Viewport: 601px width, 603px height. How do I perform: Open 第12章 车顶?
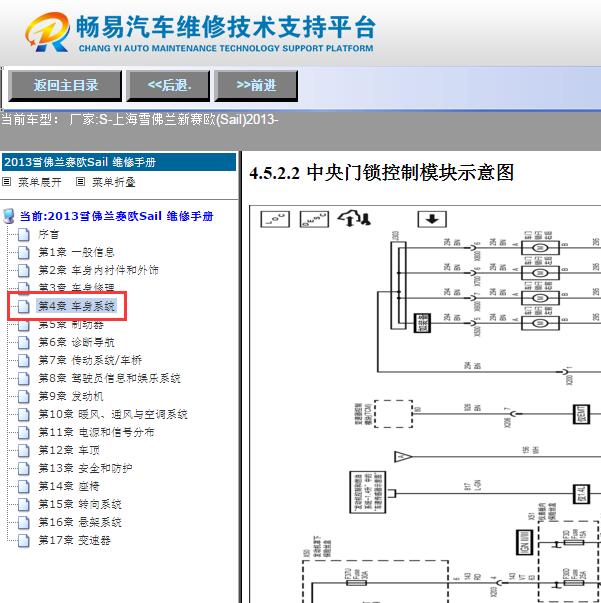pos(69,450)
